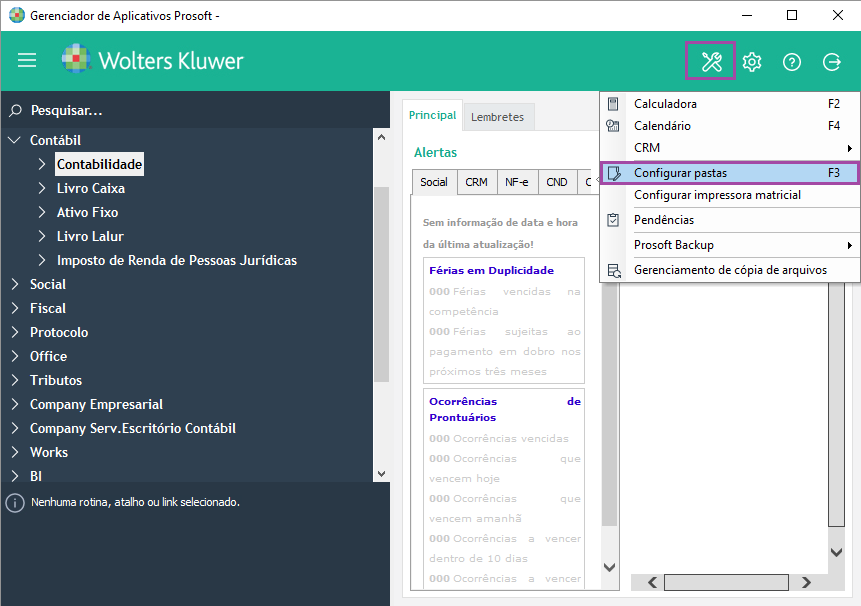Expand the Ativo Fixo node
Viewport: 861px width, 606px height.
coord(42,212)
